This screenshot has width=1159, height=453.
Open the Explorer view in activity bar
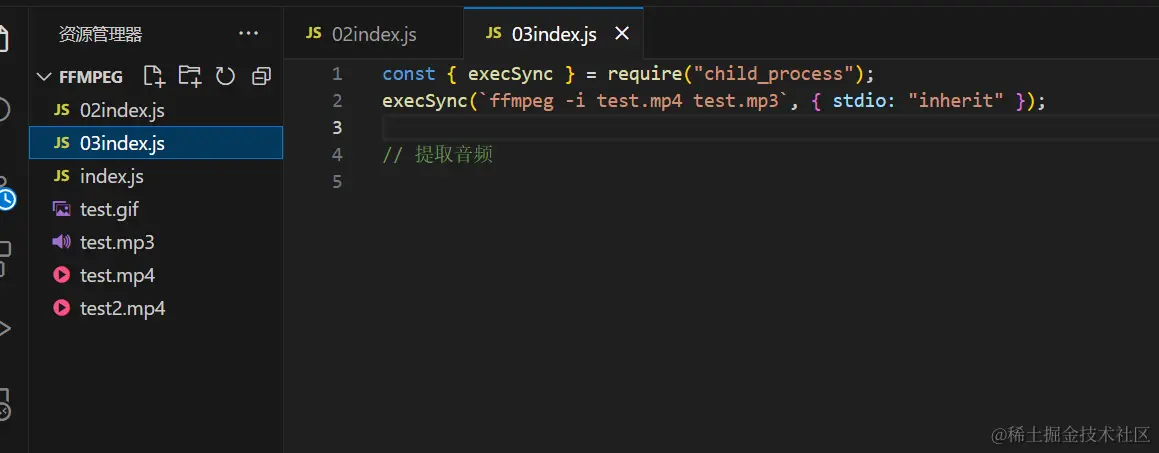[4, 38]
